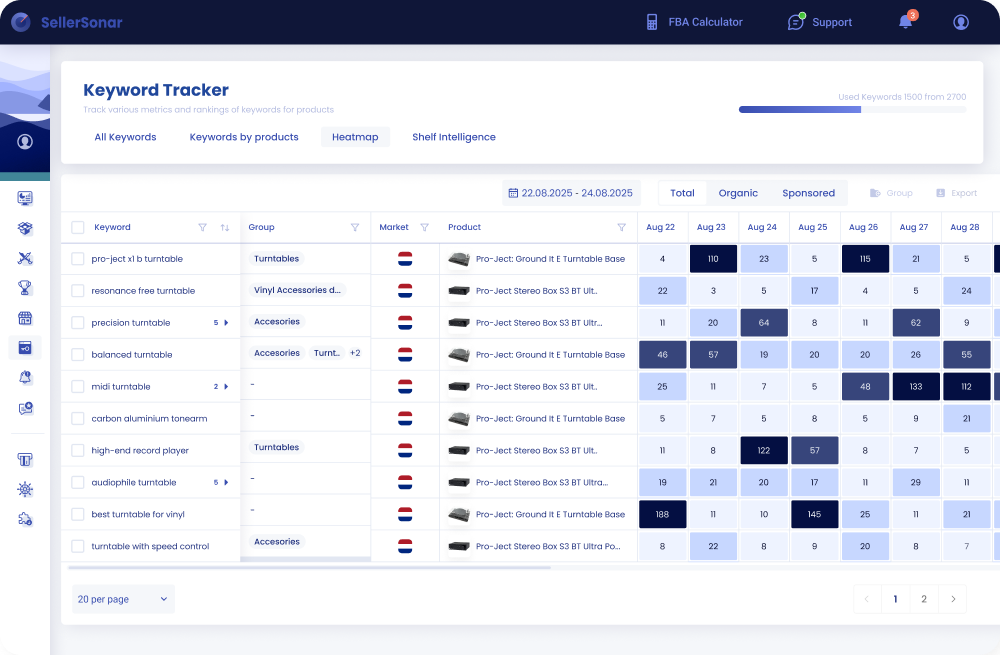Click the SellerSonar logo icon
1000x655 pixels.
click(x=21, y=22)
